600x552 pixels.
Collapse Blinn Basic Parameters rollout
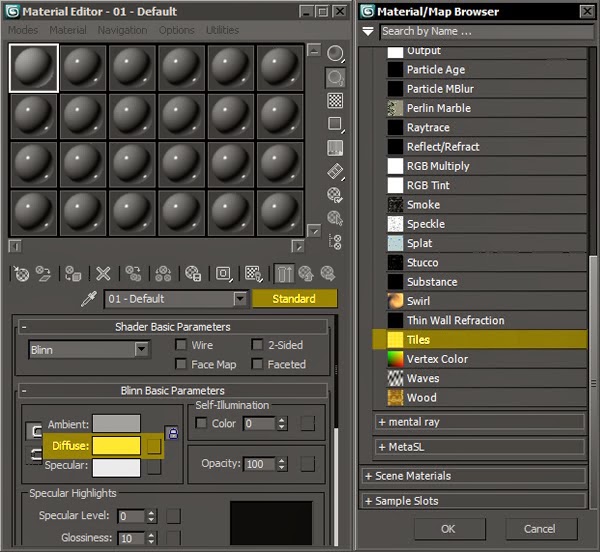point(24,391)
